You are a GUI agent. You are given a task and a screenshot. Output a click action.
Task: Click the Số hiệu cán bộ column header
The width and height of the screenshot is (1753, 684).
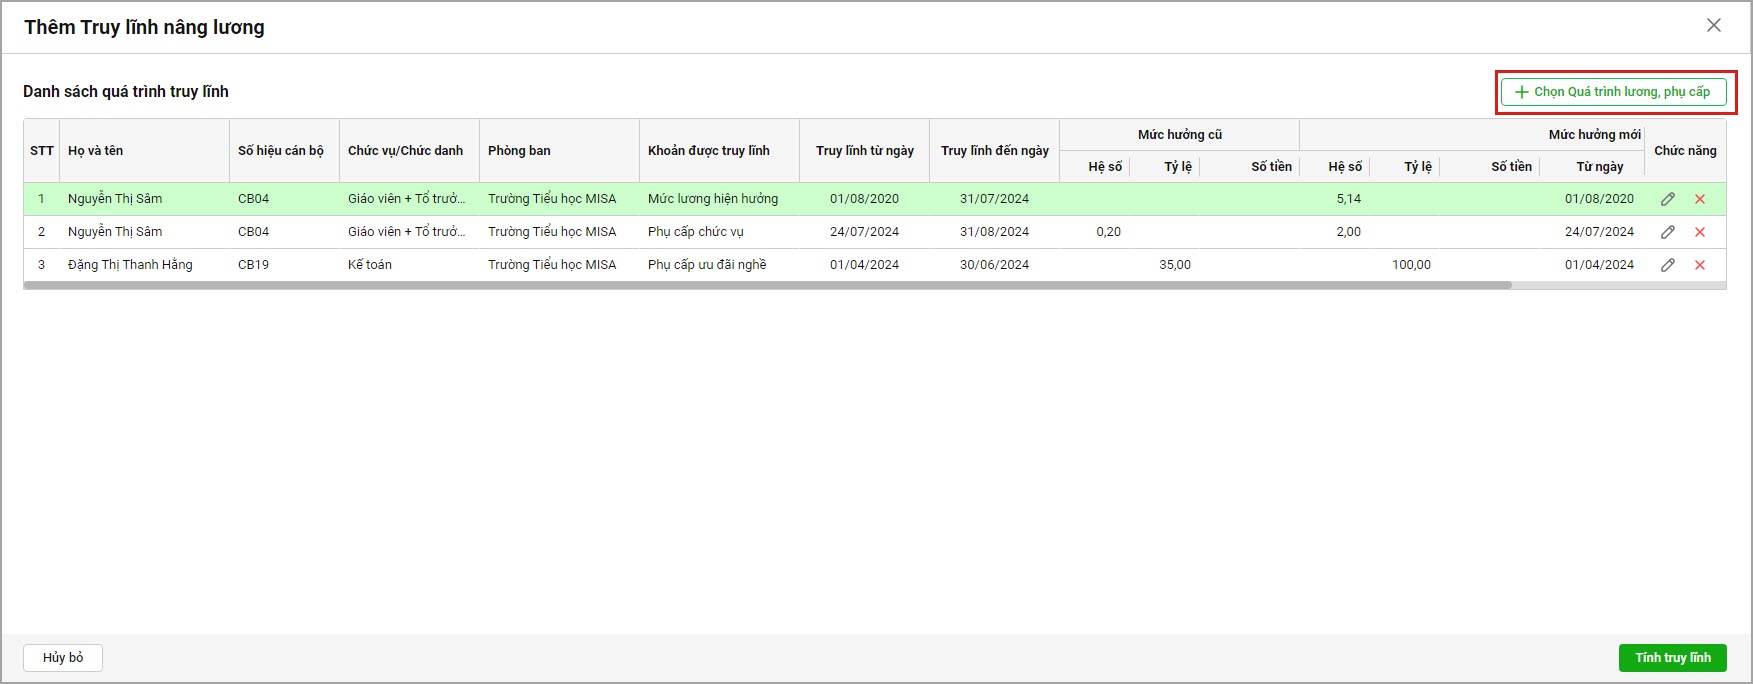281,151
